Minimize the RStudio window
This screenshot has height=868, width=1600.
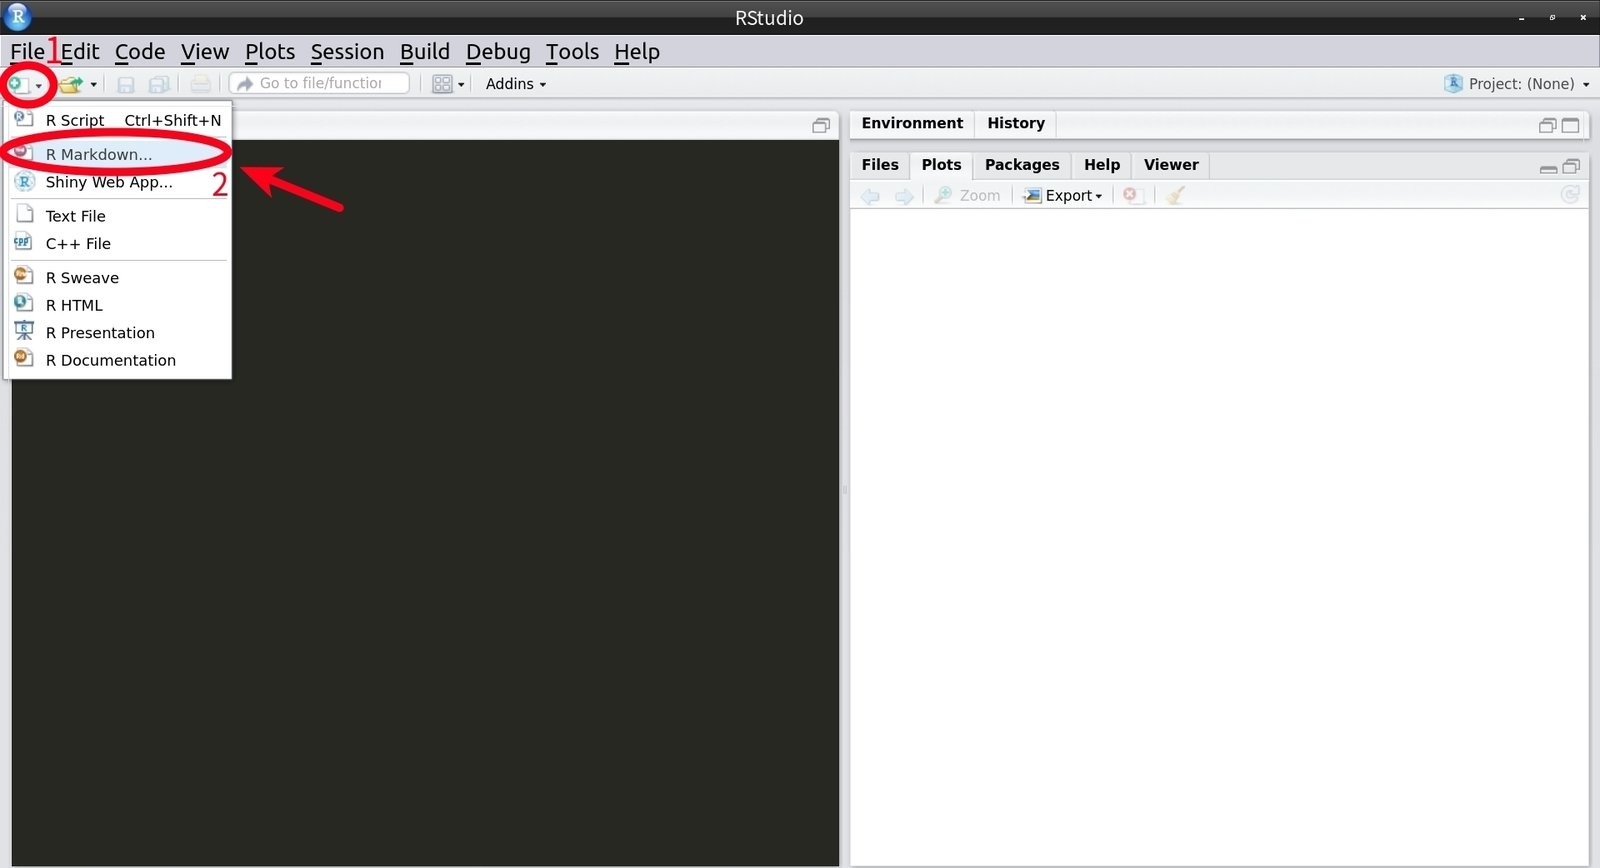[x=1522, y=18]
